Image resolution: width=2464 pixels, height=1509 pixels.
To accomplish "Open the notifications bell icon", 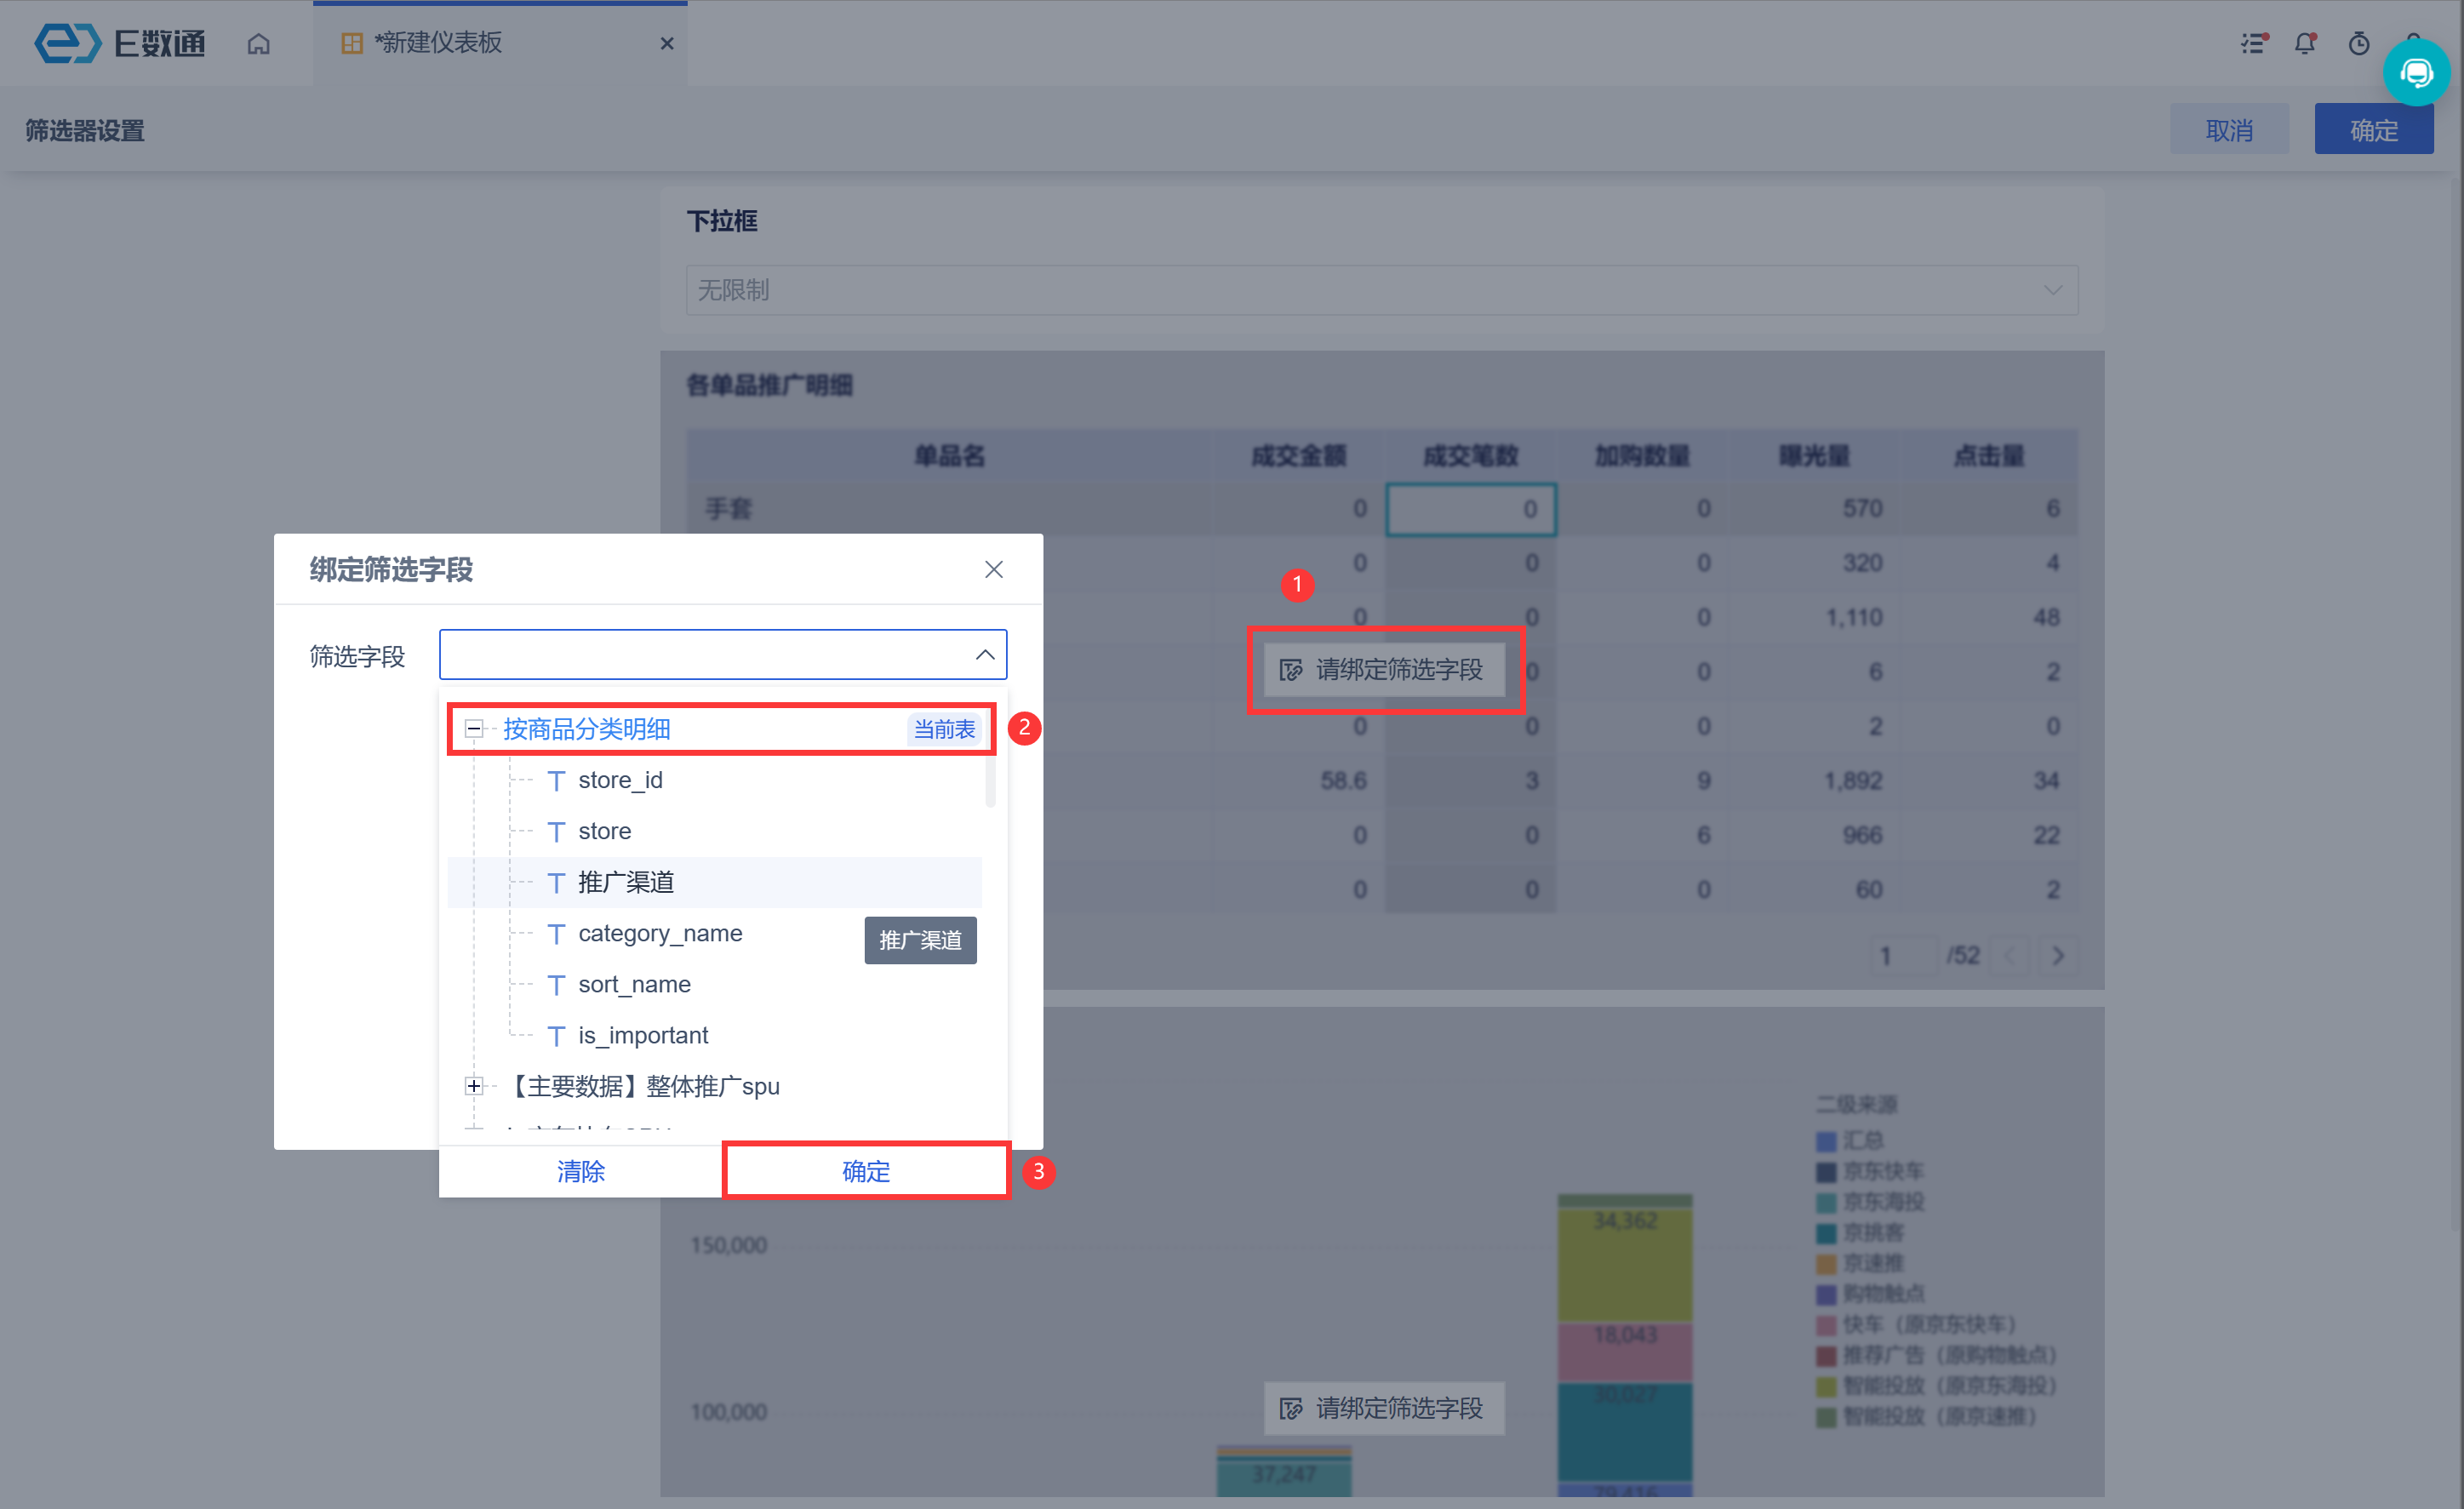I will (x=2305, y=44).
